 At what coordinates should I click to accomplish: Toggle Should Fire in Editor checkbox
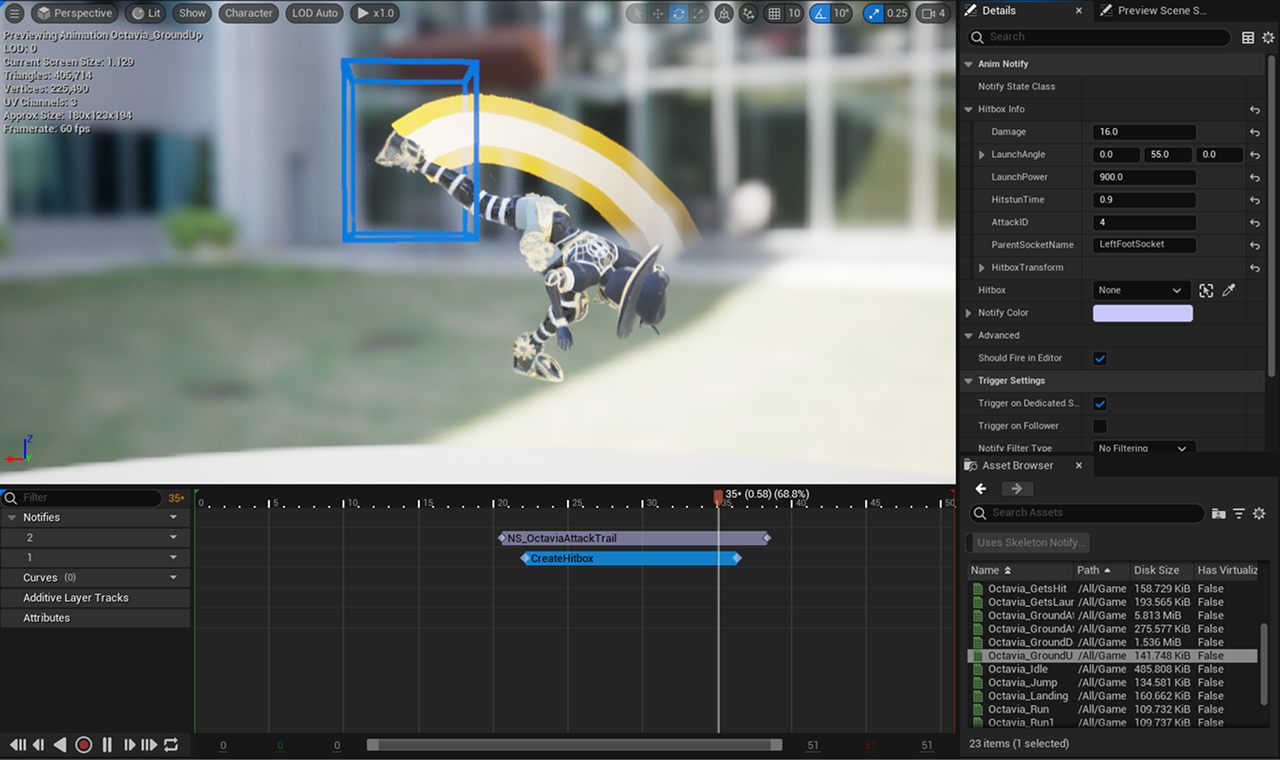[x=1100, y=358]
